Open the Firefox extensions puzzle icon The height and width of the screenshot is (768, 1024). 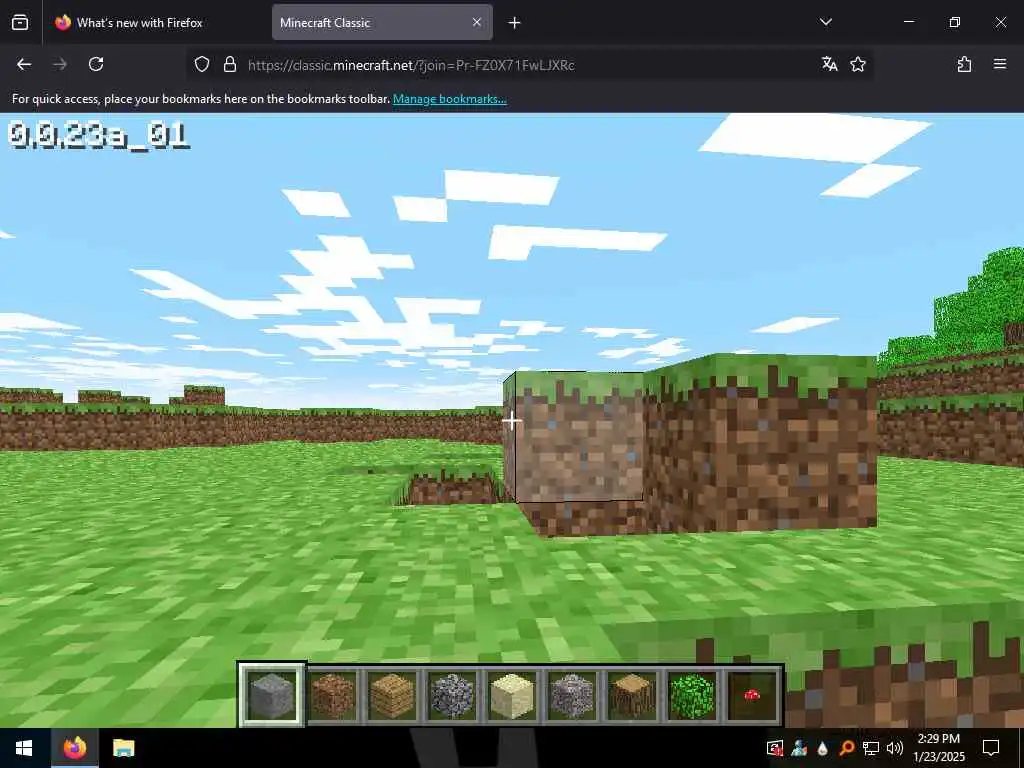point(964,64)
